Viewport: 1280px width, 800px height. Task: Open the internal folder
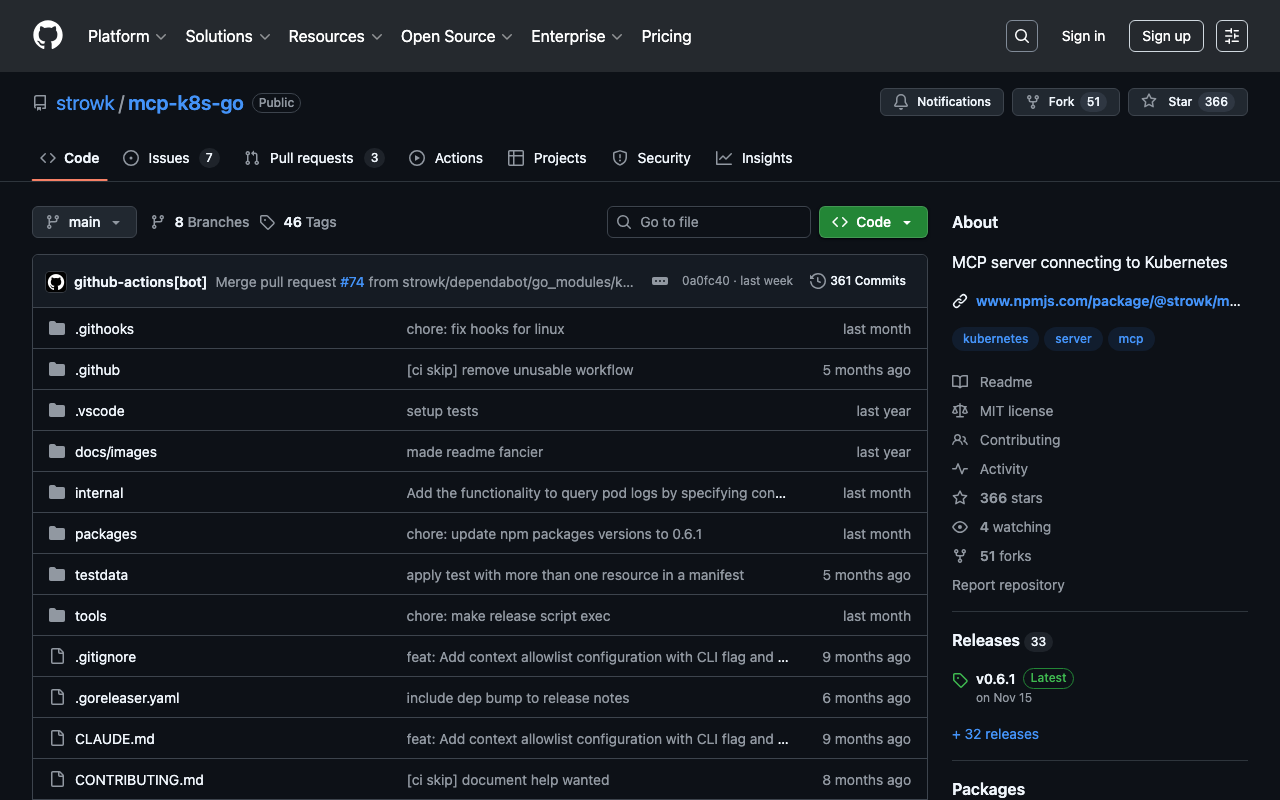pos(99,493)
